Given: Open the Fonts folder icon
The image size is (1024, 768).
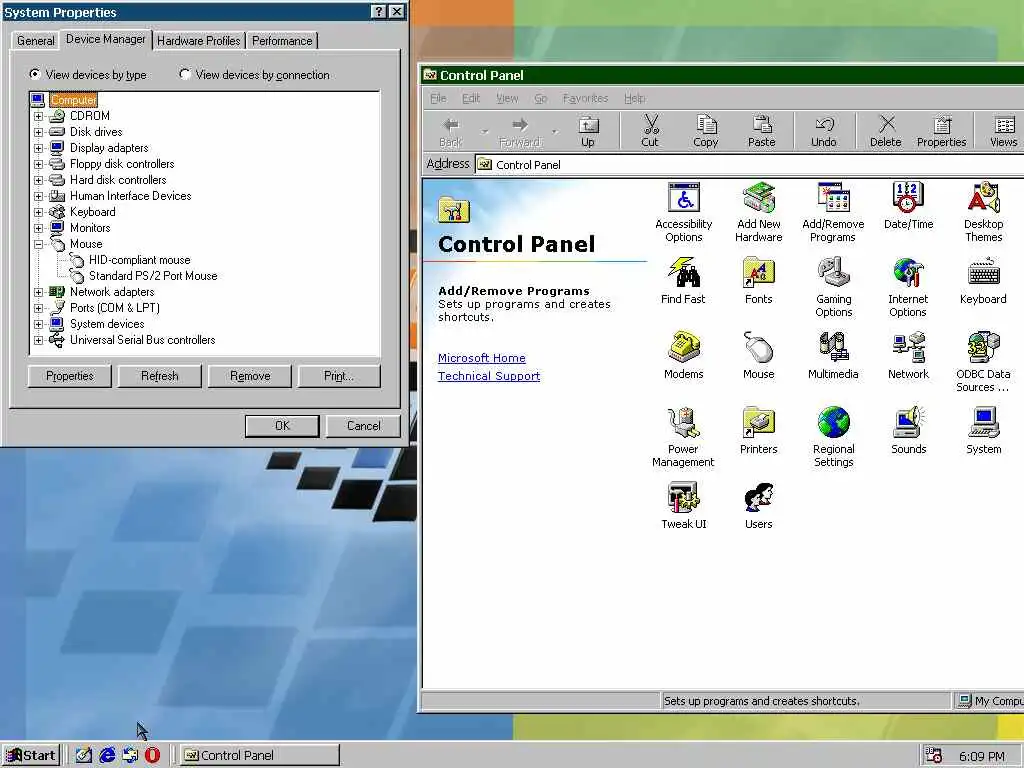Looking at the screenshot, I should point(758,281).
